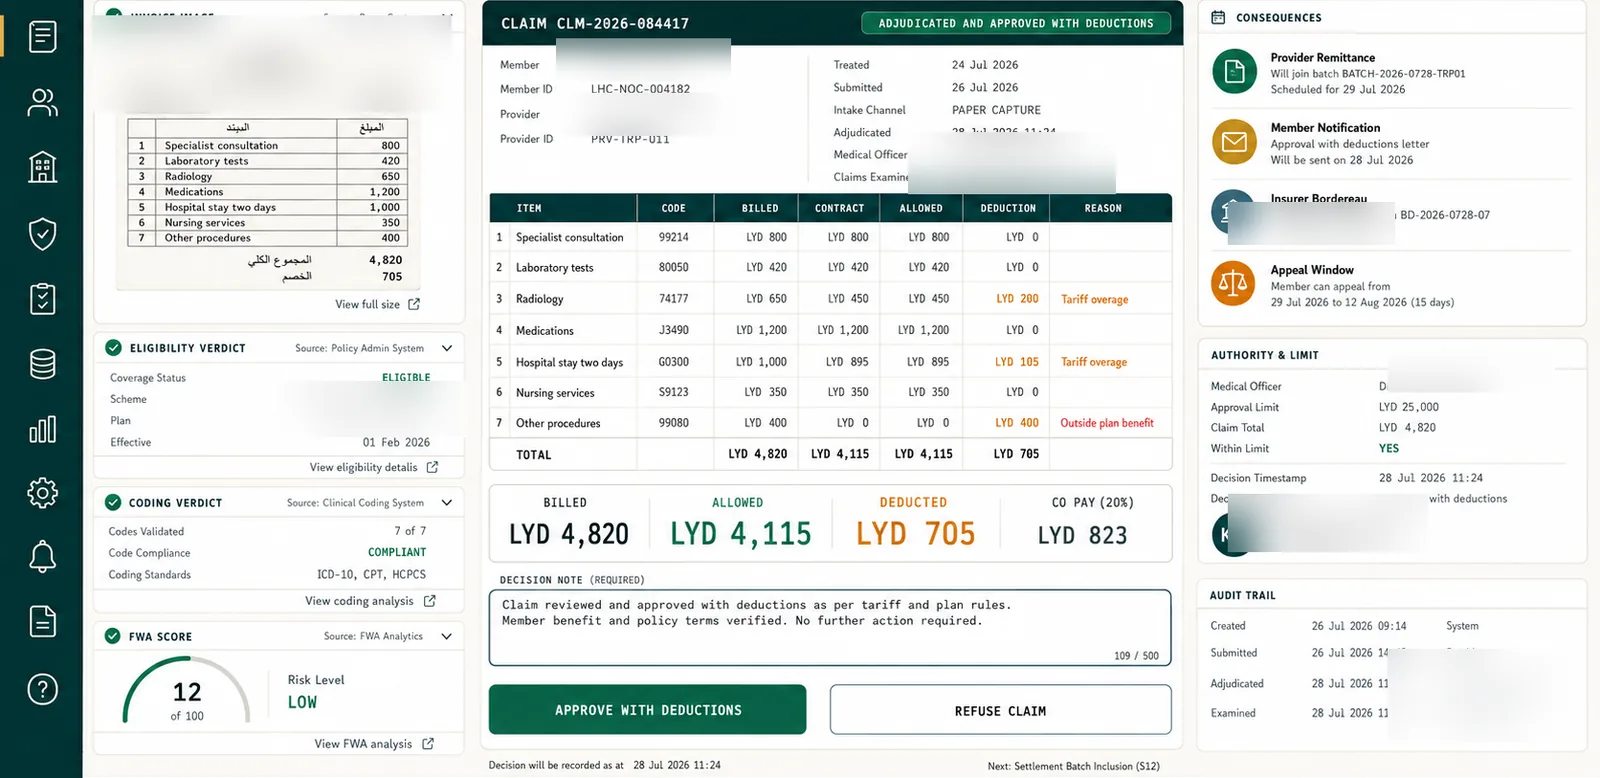
Task: Open the help question mark icon in sidebar
Action: coord(42,689)
